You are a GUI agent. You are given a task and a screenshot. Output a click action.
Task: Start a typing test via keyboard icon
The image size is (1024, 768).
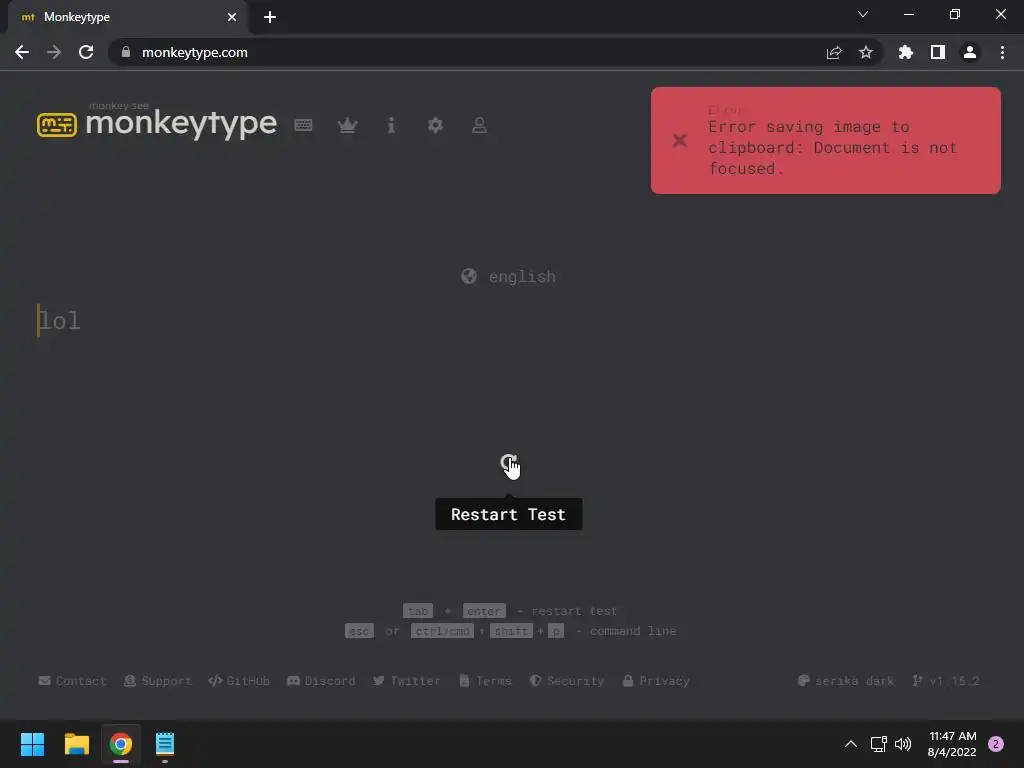click(303, 125)
